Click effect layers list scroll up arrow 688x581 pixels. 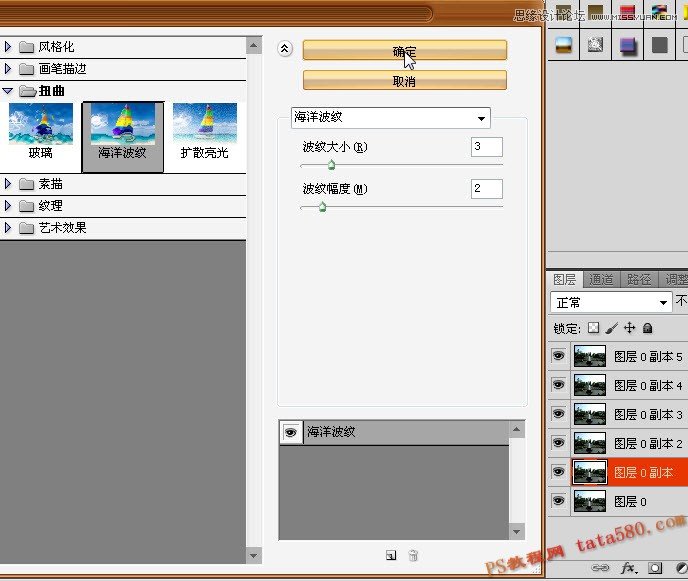coord(516,429)
